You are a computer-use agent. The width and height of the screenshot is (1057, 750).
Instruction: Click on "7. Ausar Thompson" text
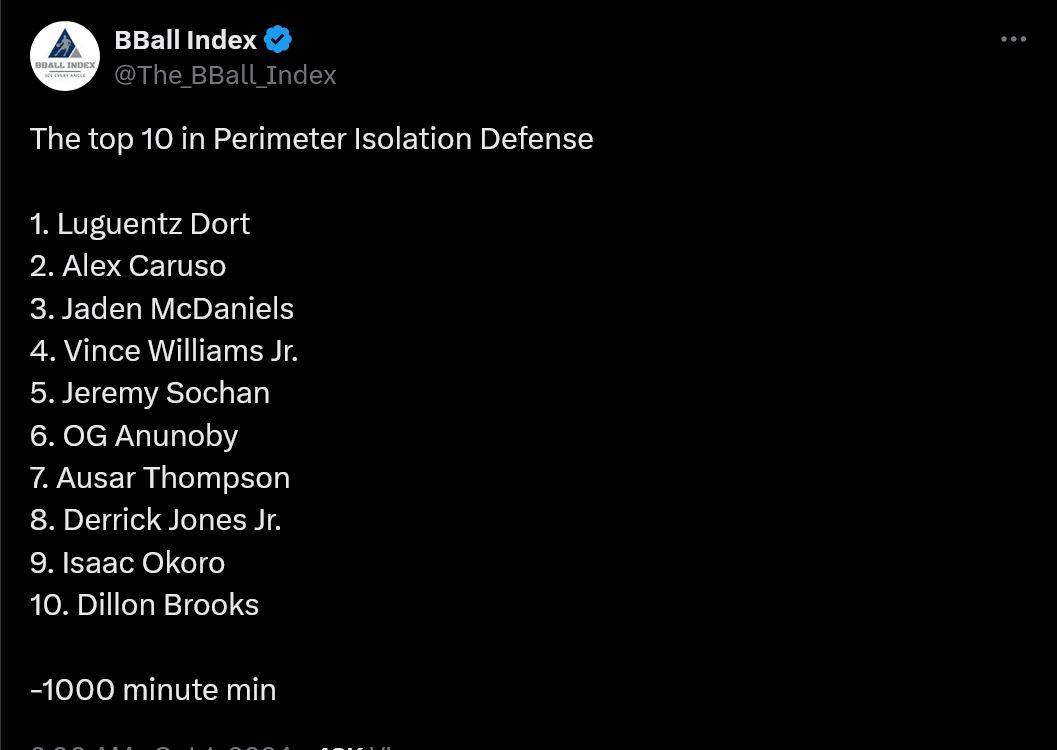point(160,478)
